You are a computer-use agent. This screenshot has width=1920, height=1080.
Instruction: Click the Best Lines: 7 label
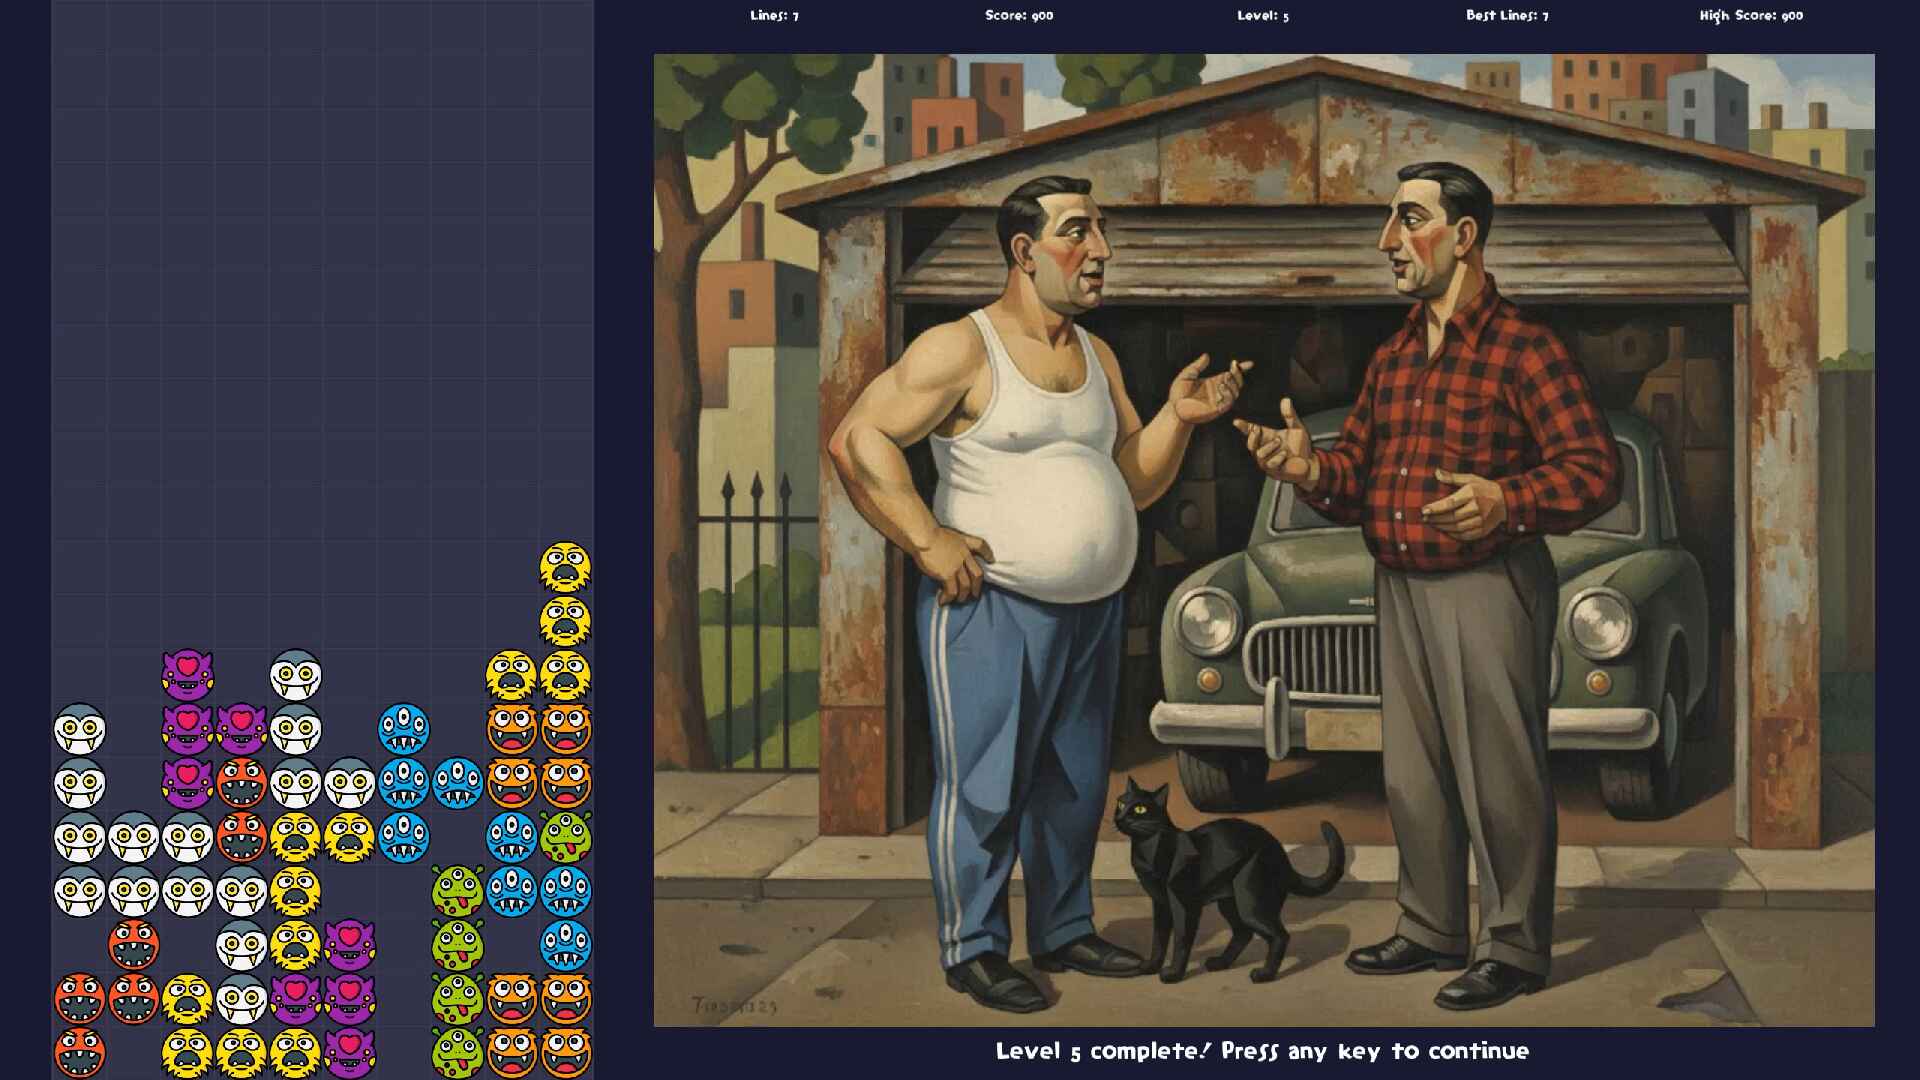click(x=1506, y=15)
